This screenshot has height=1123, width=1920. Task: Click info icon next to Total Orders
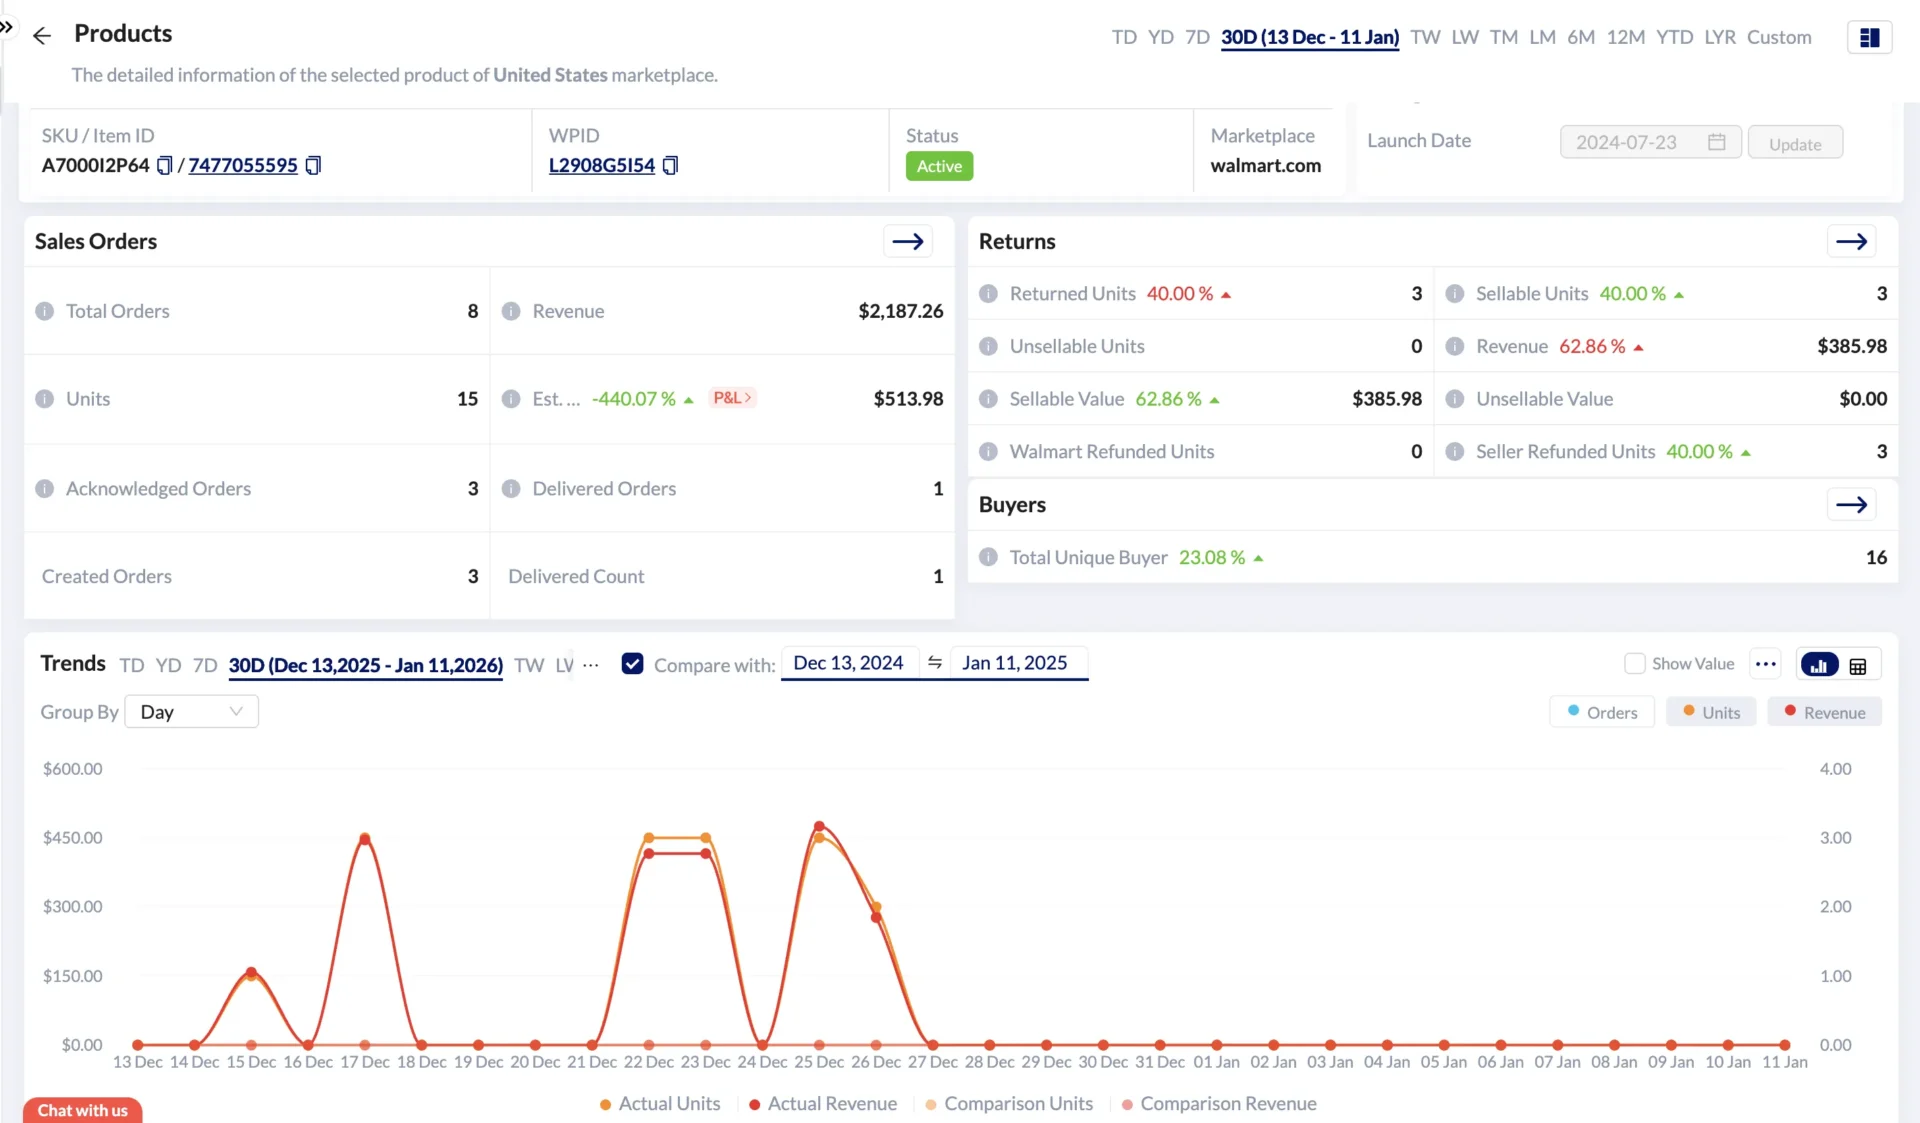tap(45, 311)
